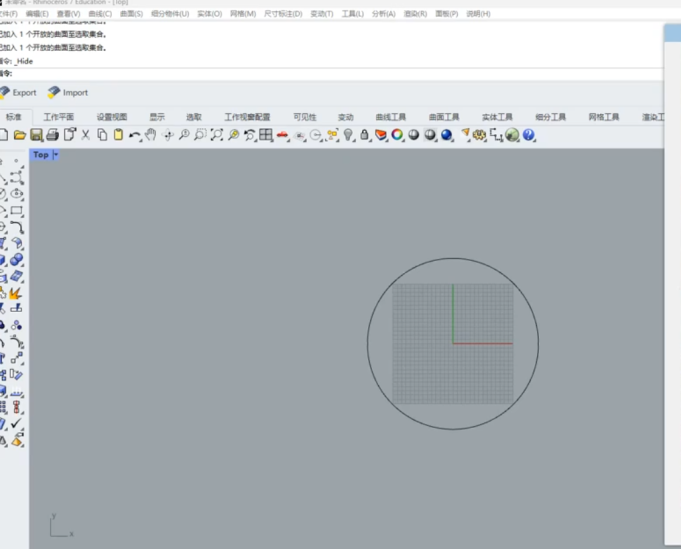Screen dimensions: 681x549
Task: Click the Undo arrow icon
Action: [134, 135]
